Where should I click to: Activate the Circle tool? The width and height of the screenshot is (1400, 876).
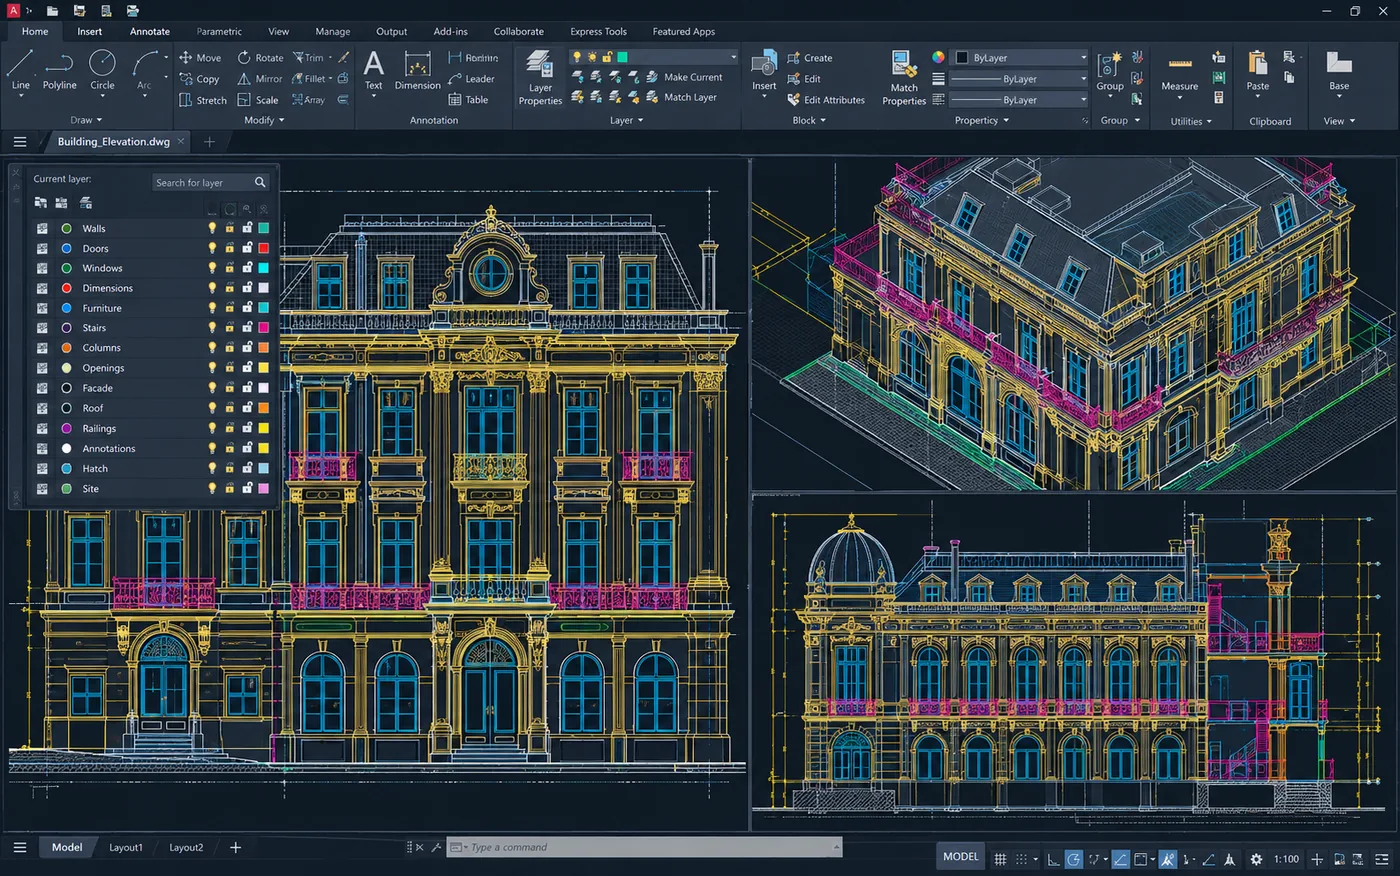102,71
